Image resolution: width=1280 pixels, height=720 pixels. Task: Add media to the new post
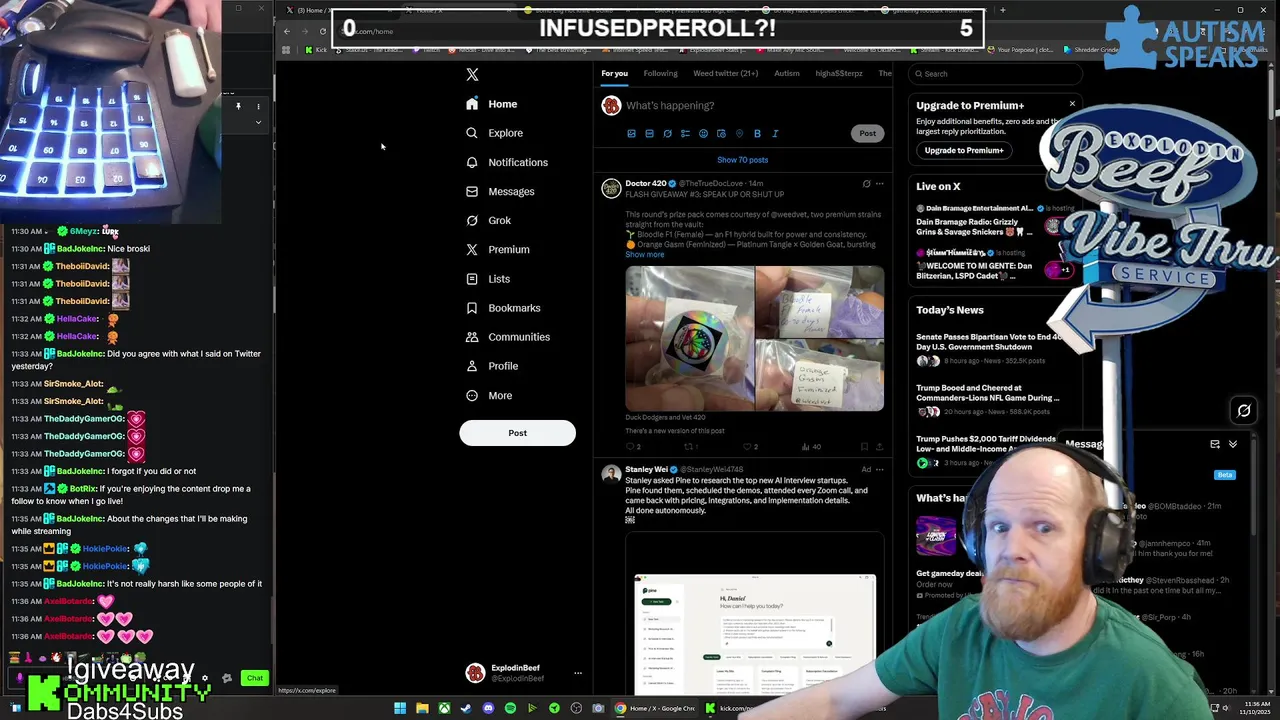point(631,133)
